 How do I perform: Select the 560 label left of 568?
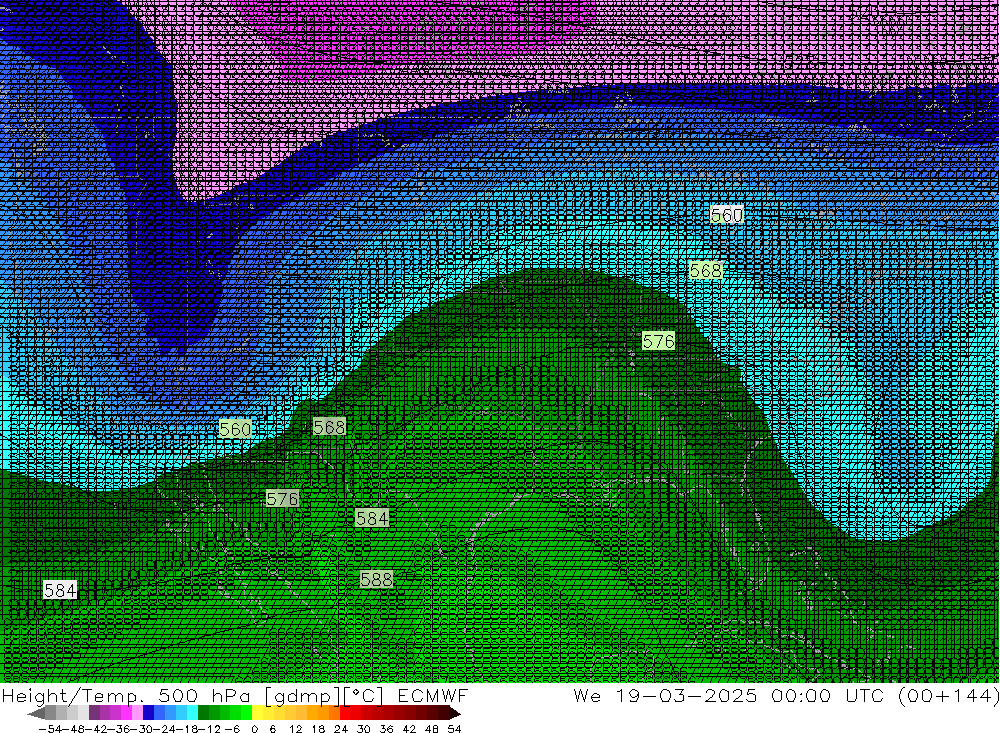pos(235,429)
